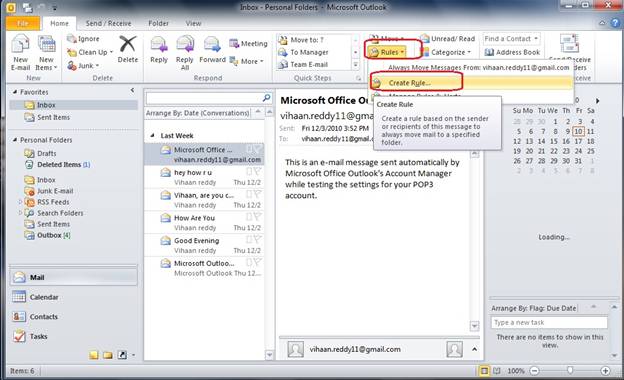Open the Categorize dropdown

tap(446, 52)
